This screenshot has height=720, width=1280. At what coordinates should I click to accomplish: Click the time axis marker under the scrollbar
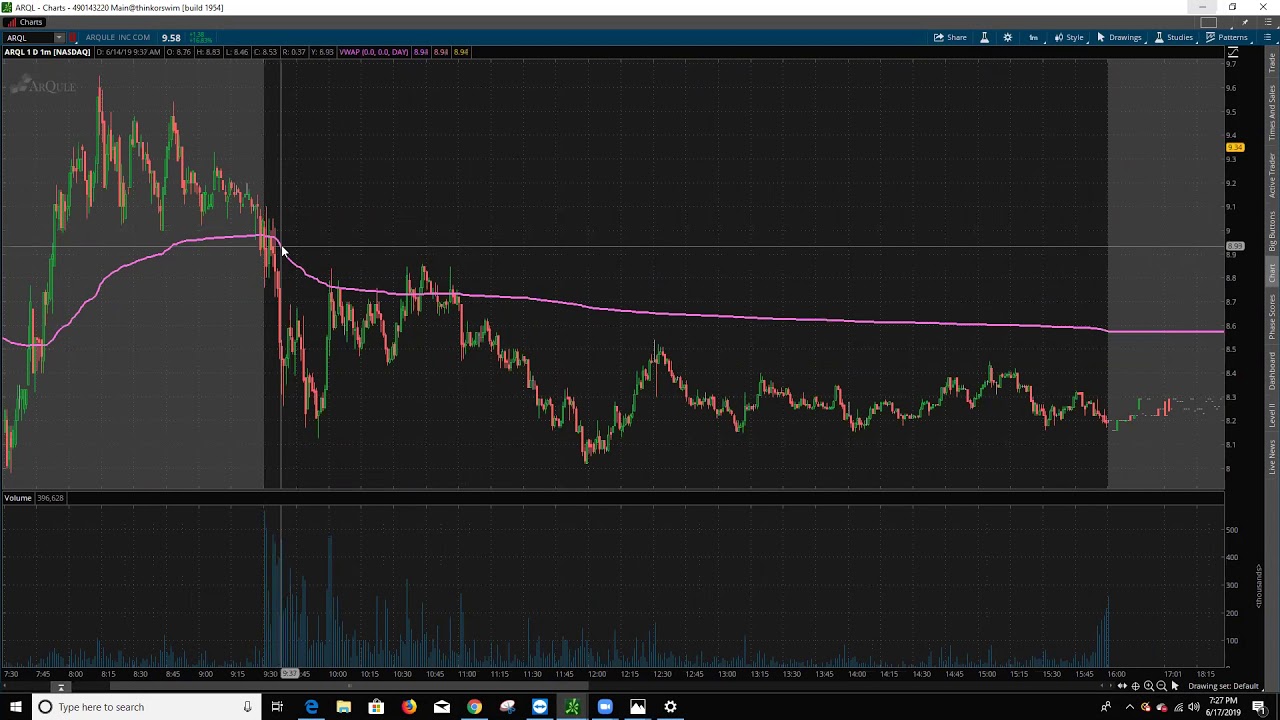tap(61, 687)
